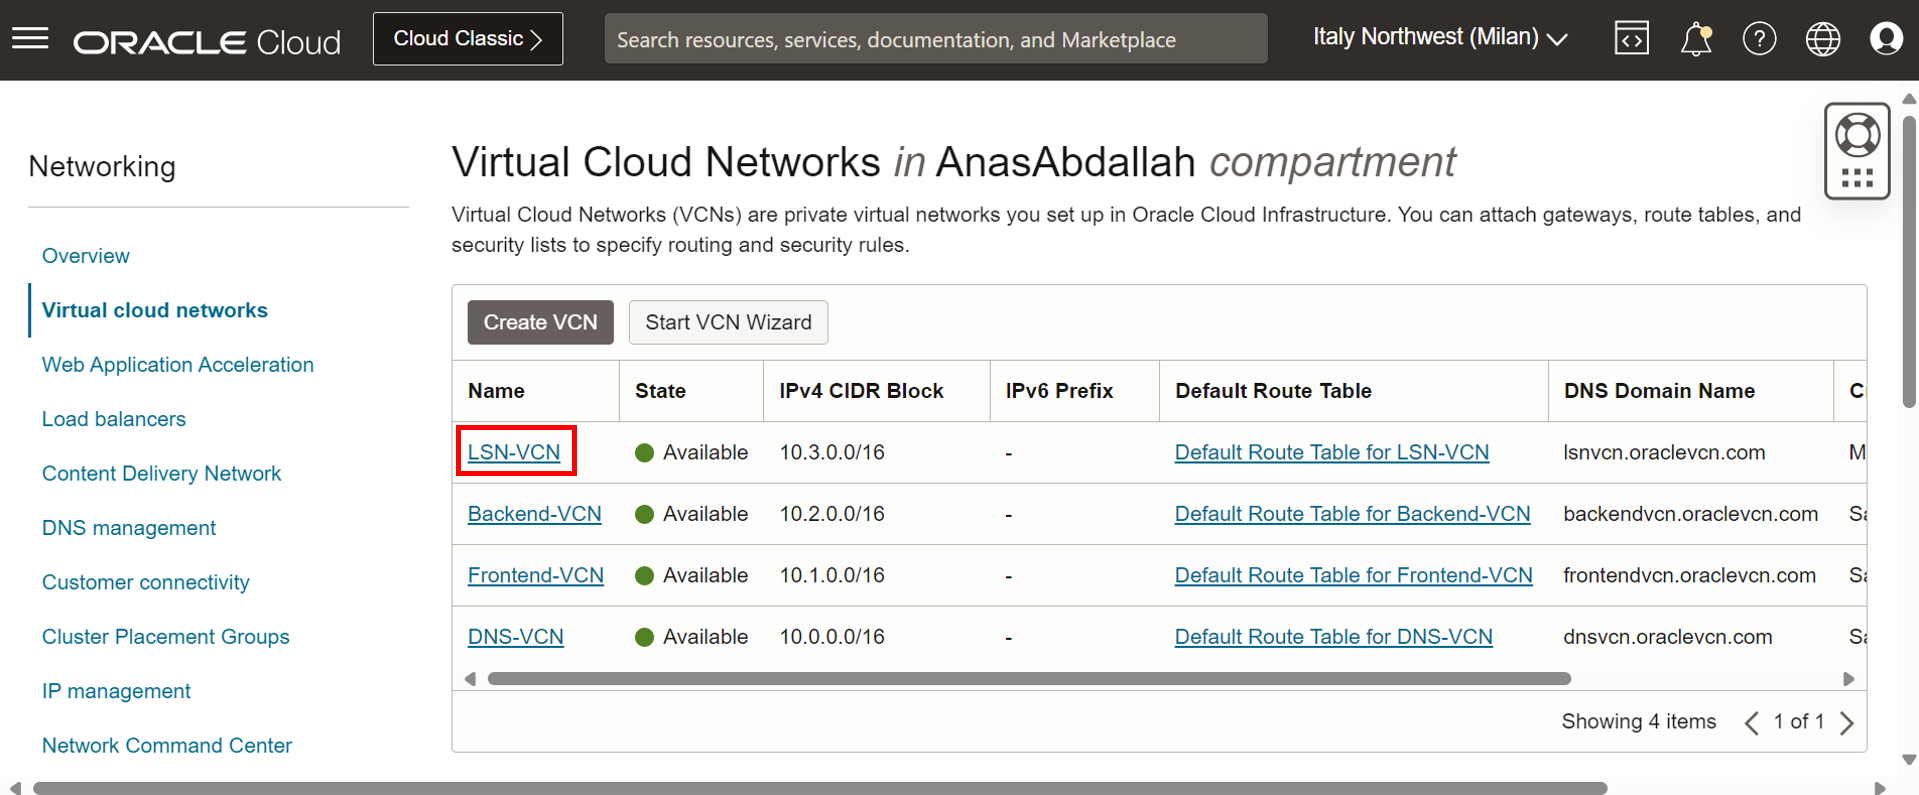
Task: Click the bottom page horizontal scrollbar
Action: click(x=820, y=788)
